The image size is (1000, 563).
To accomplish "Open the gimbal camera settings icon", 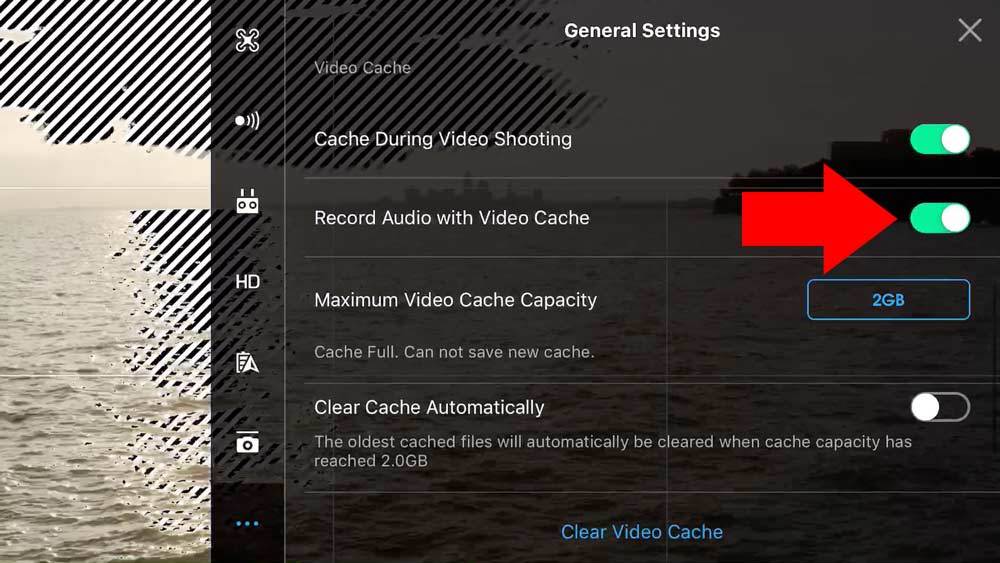I will pyautogui.click(x=247, y=442).
